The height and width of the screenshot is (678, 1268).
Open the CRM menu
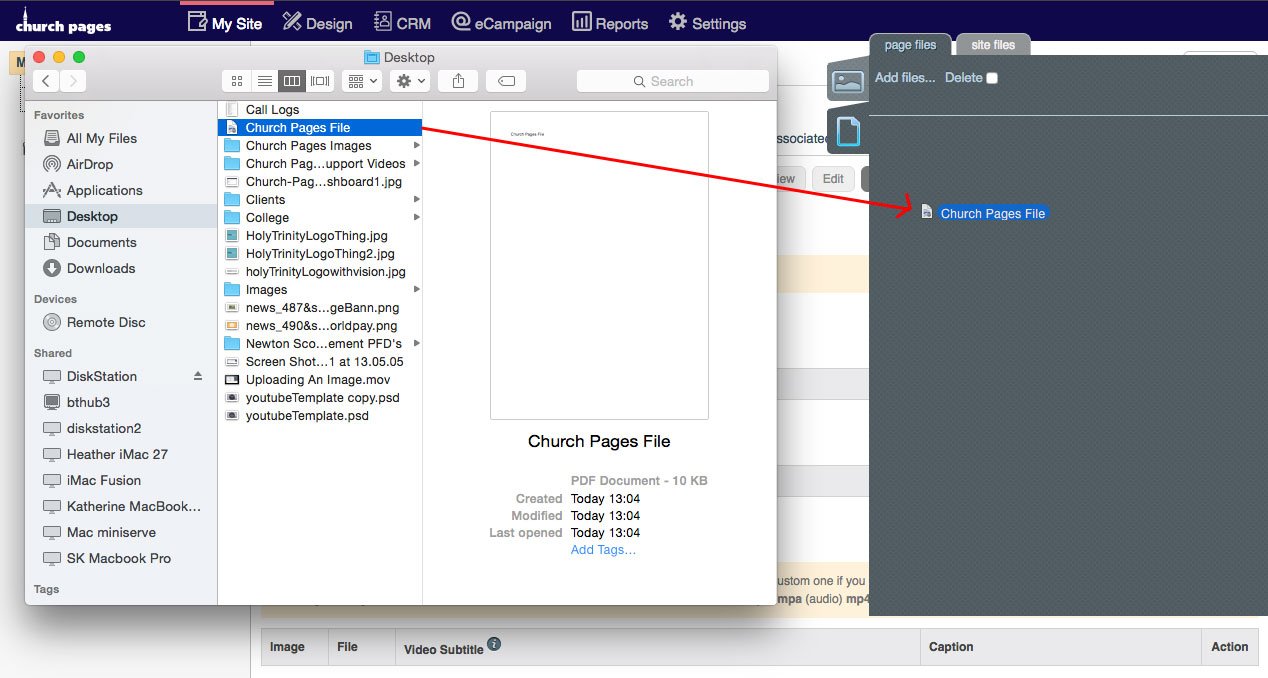pyautogui.click(x=402, y=23)
